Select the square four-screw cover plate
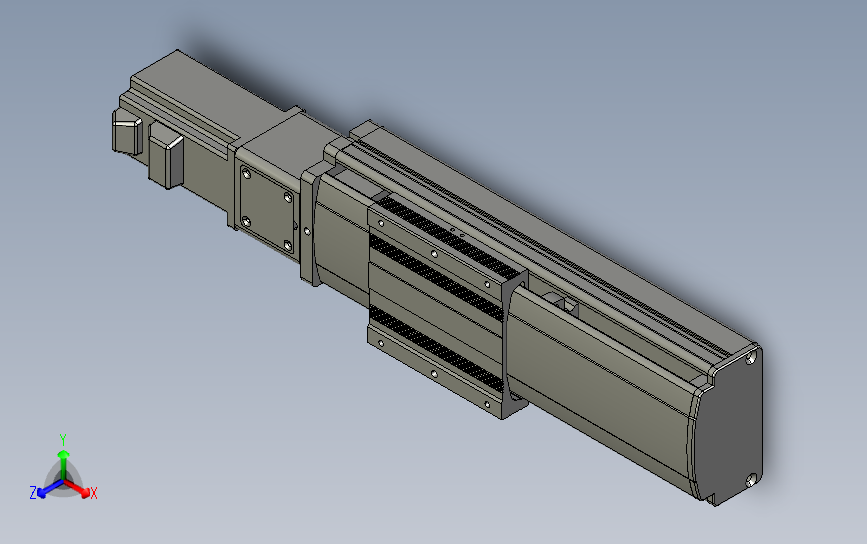 (x=267, y=210)
